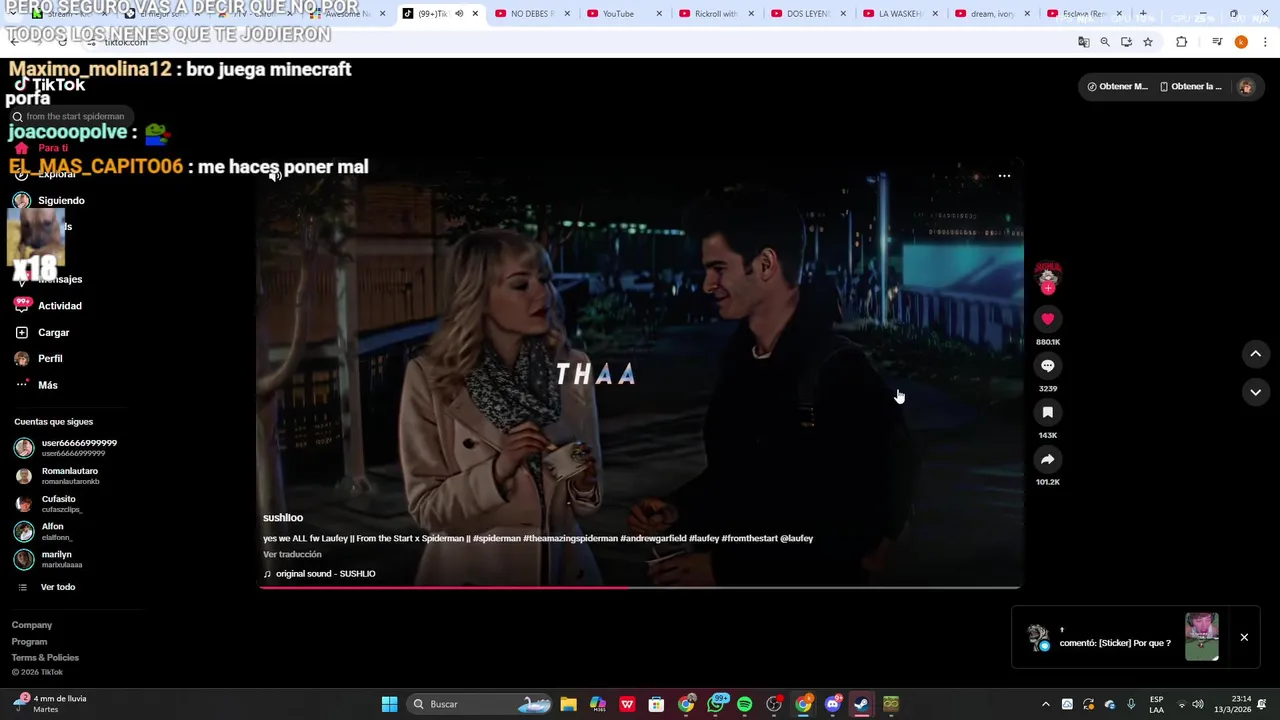Bookmark this page with the star icon
This screenshot has width=1280, height=720.
click(1148, 42)
